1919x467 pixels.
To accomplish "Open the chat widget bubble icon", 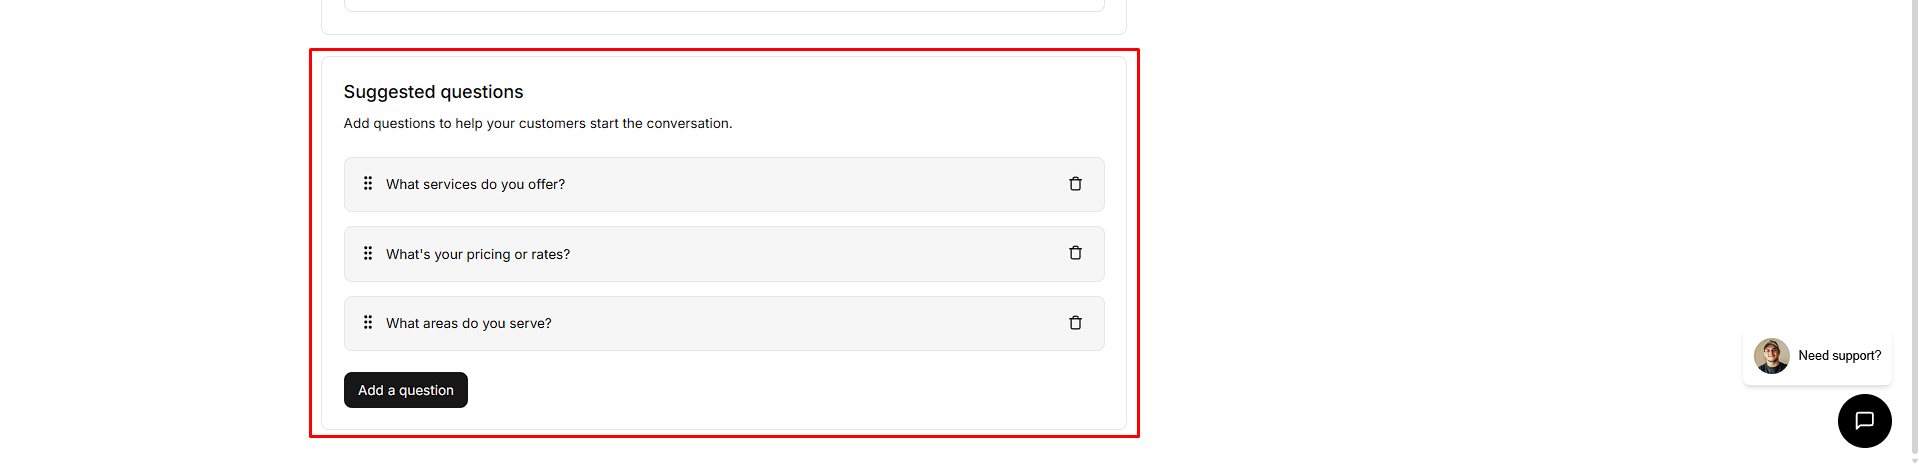I will [x=1864, y=421].
